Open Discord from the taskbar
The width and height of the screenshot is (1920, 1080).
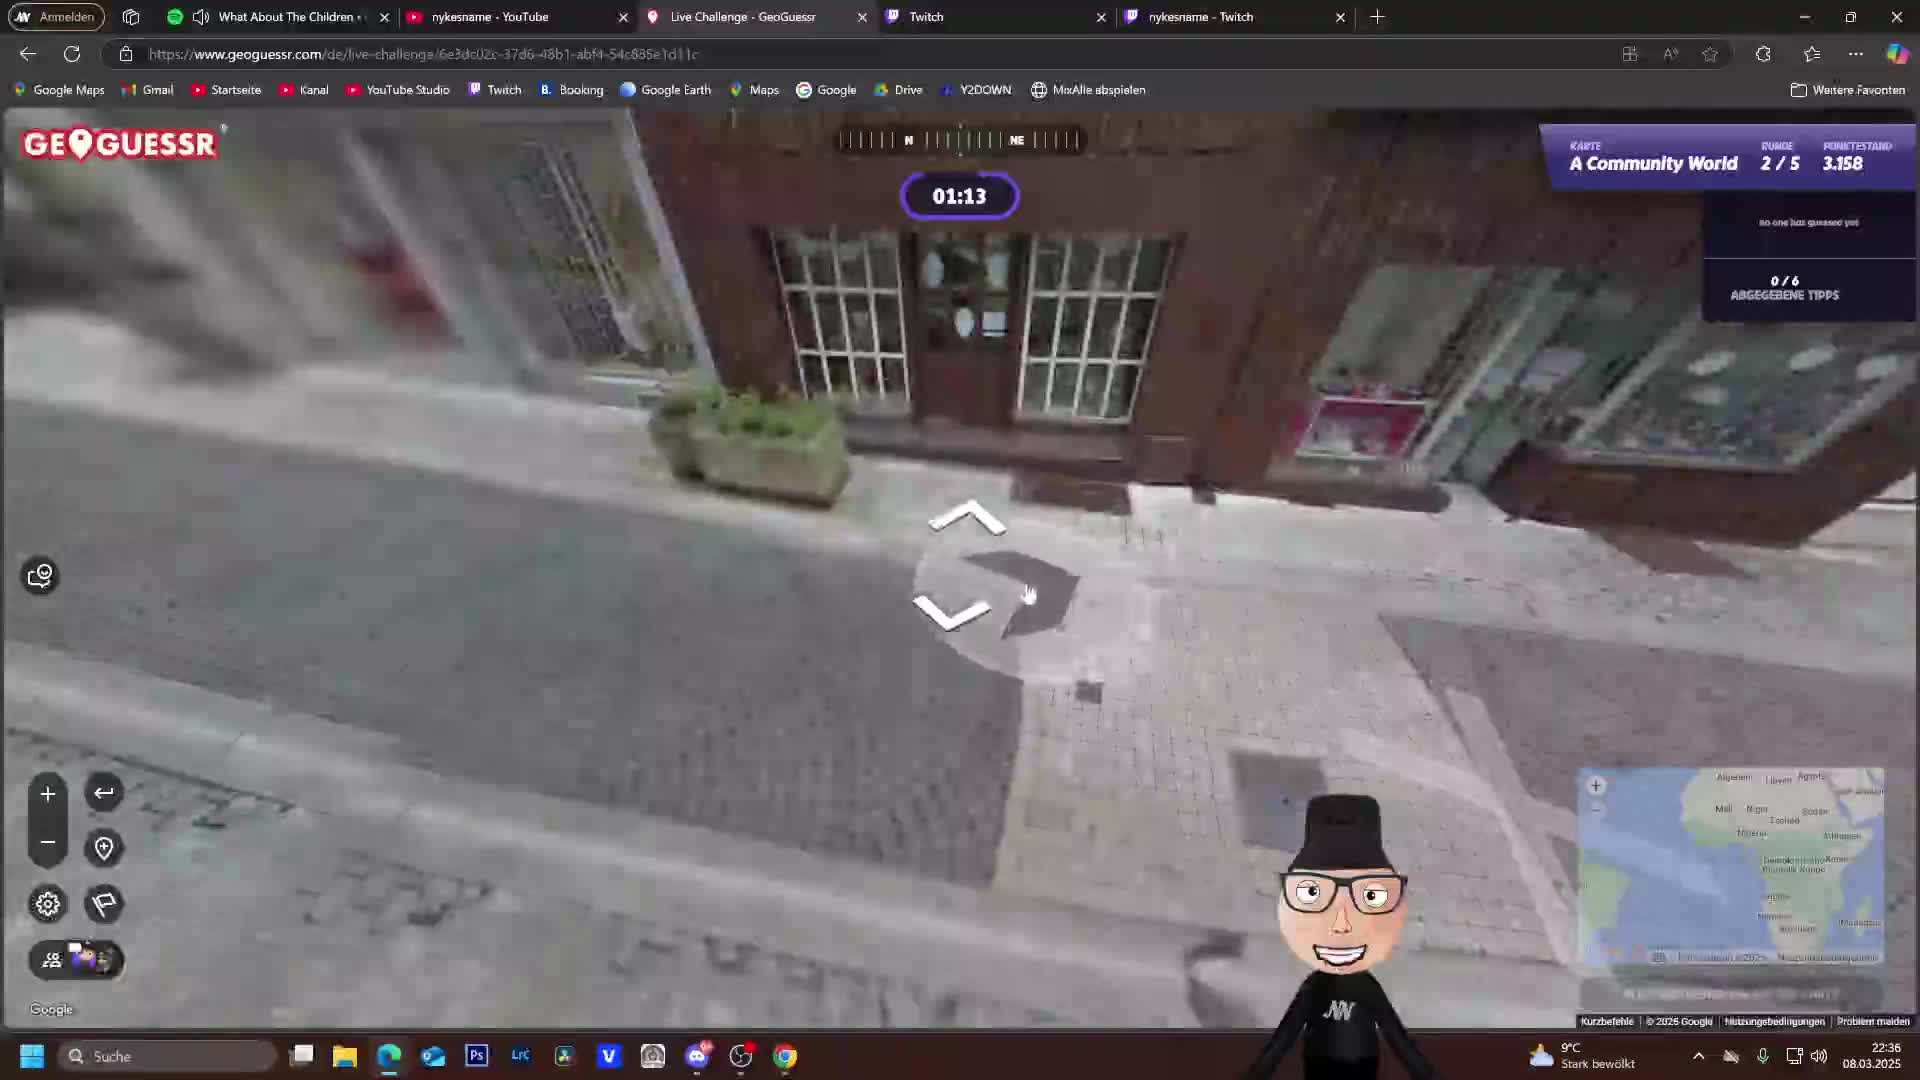point(697,1056)
